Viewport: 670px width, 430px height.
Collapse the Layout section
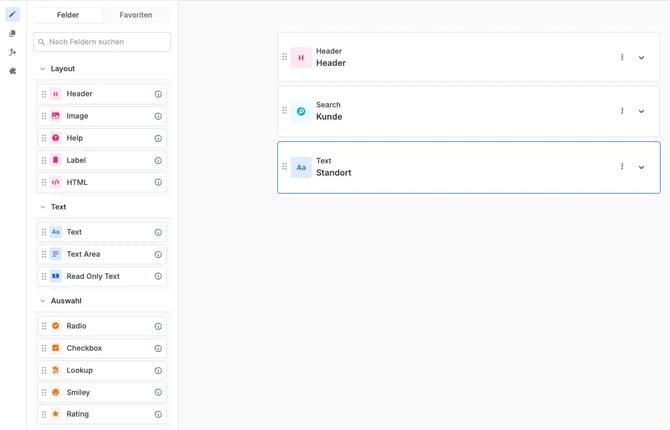pos(43,69)
